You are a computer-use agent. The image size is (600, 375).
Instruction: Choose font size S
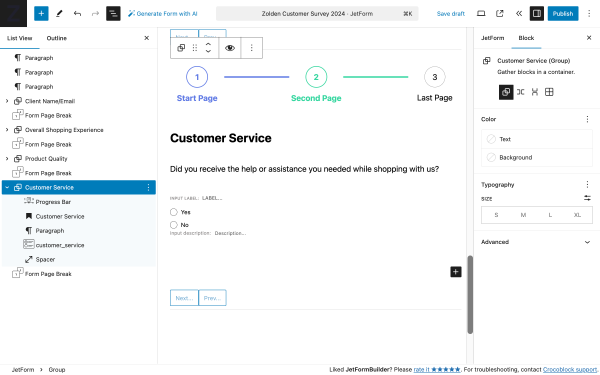coord(496,215)
